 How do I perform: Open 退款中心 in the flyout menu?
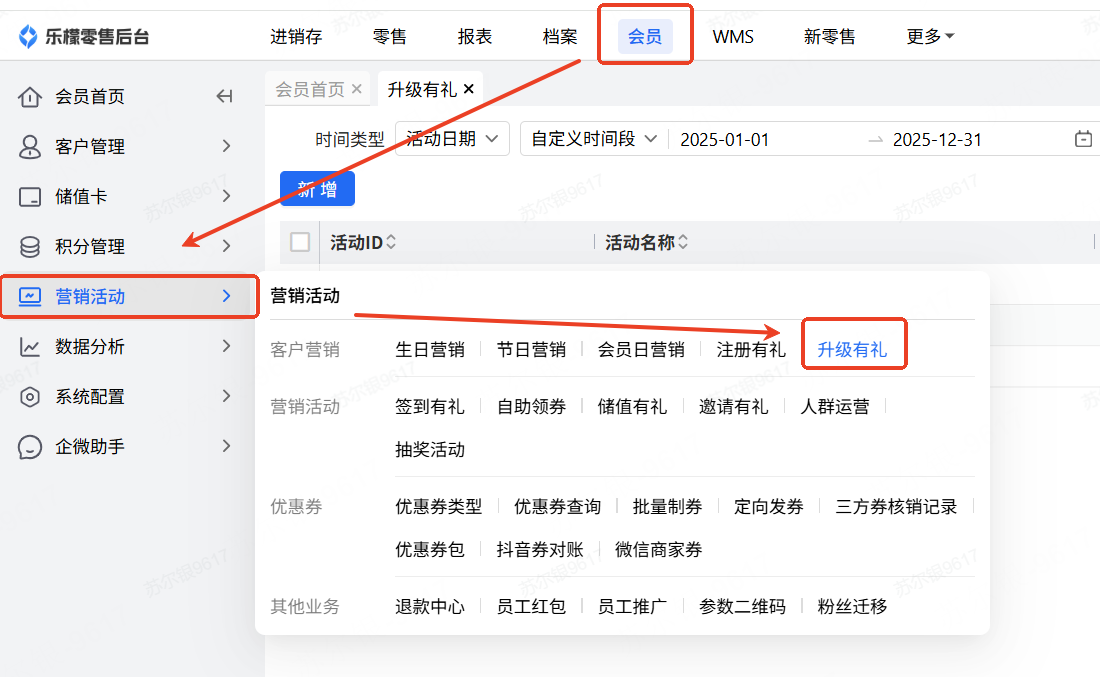(x=430, y=606)
